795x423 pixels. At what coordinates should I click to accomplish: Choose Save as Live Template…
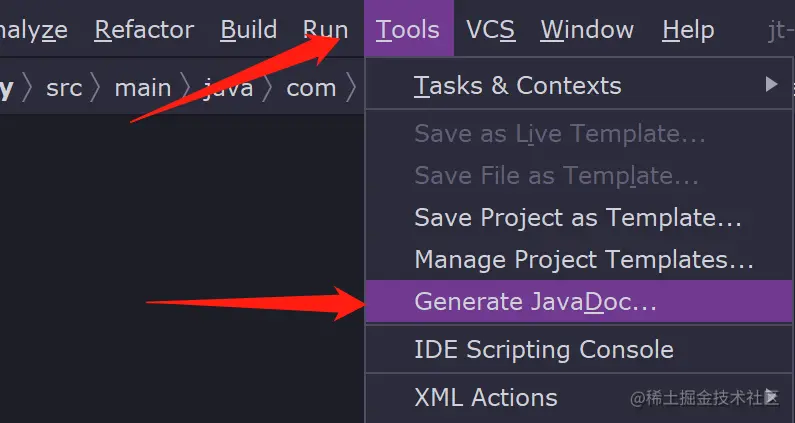[560, 133]
